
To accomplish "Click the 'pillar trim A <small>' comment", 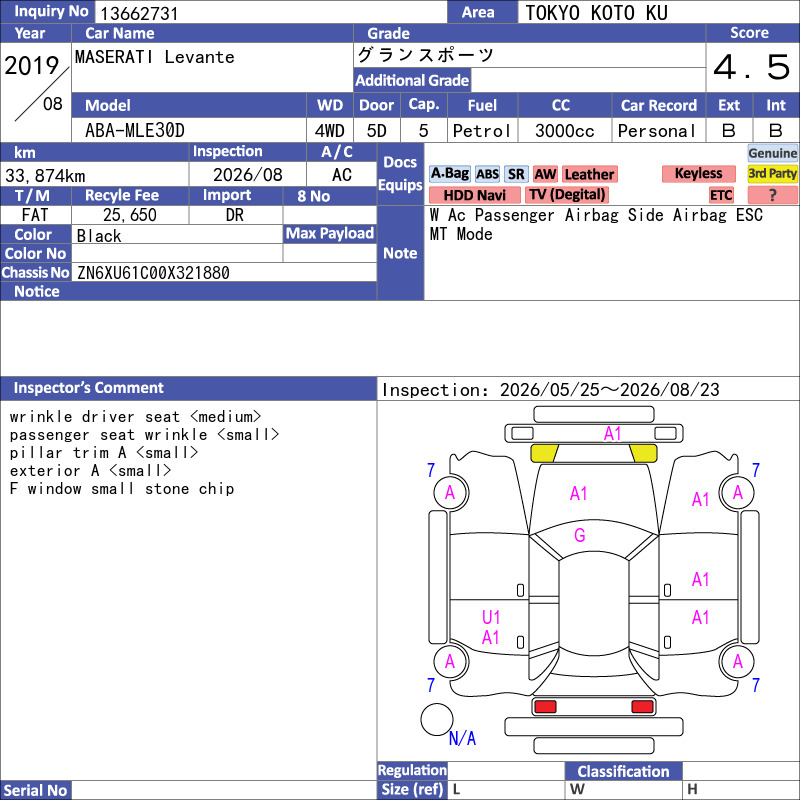I will (x=104, y=453).
